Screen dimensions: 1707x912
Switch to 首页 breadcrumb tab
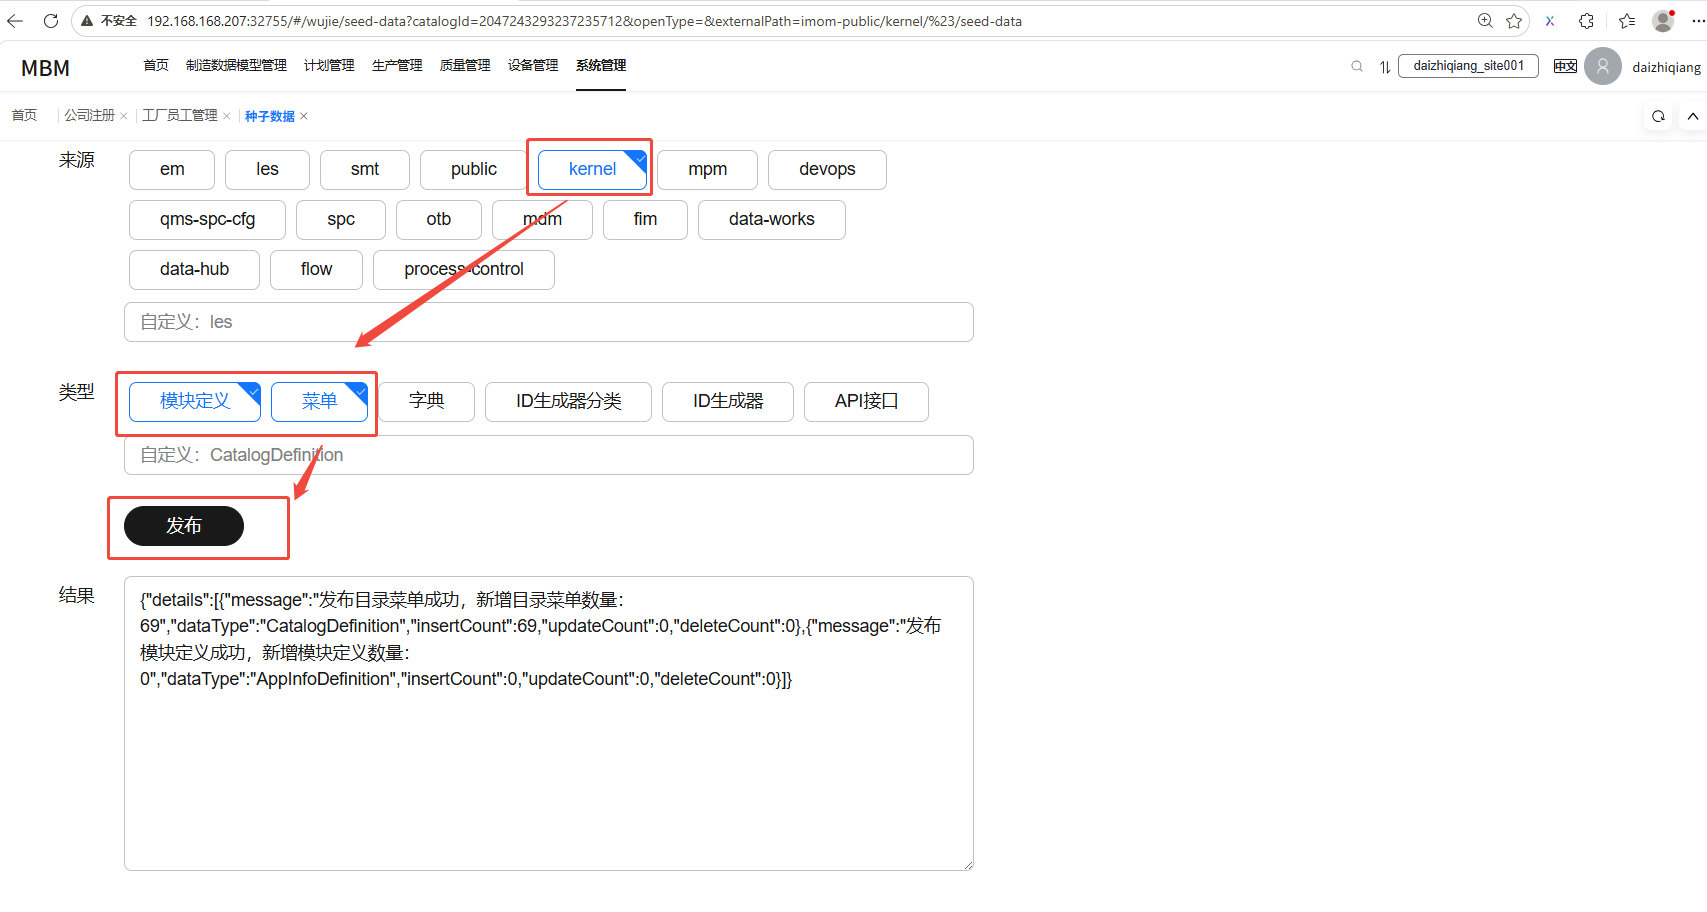[24, 115]
